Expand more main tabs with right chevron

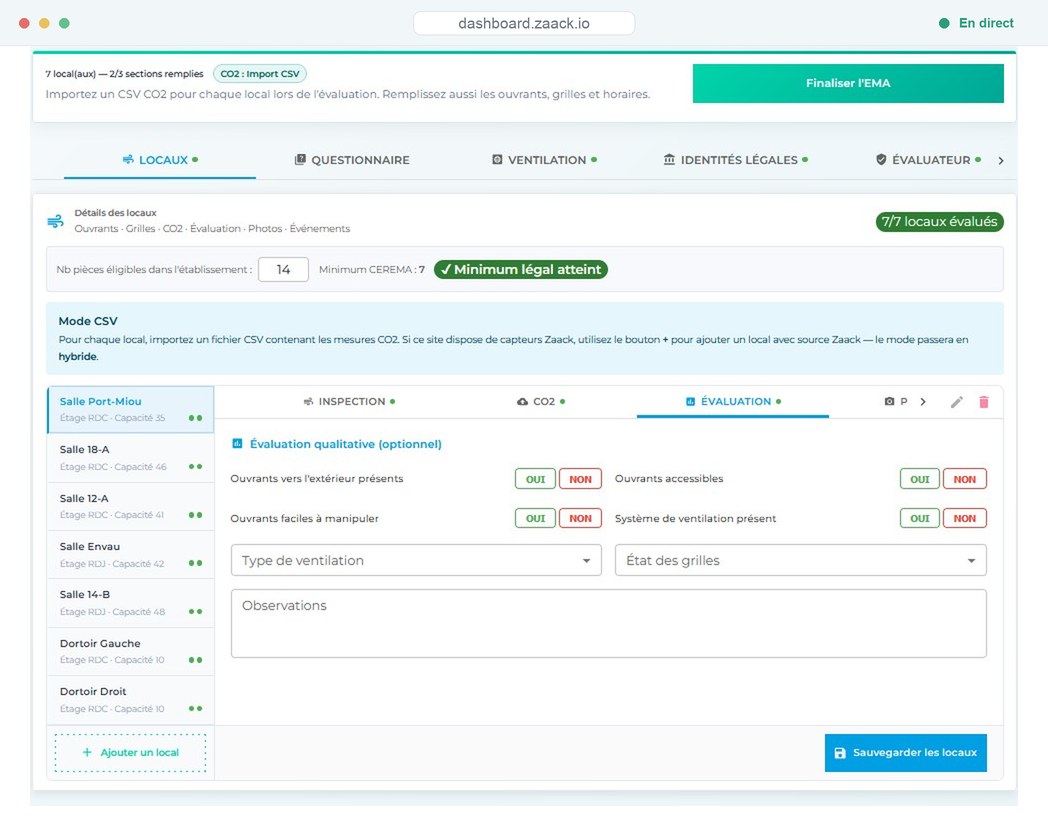(1001, 160)
